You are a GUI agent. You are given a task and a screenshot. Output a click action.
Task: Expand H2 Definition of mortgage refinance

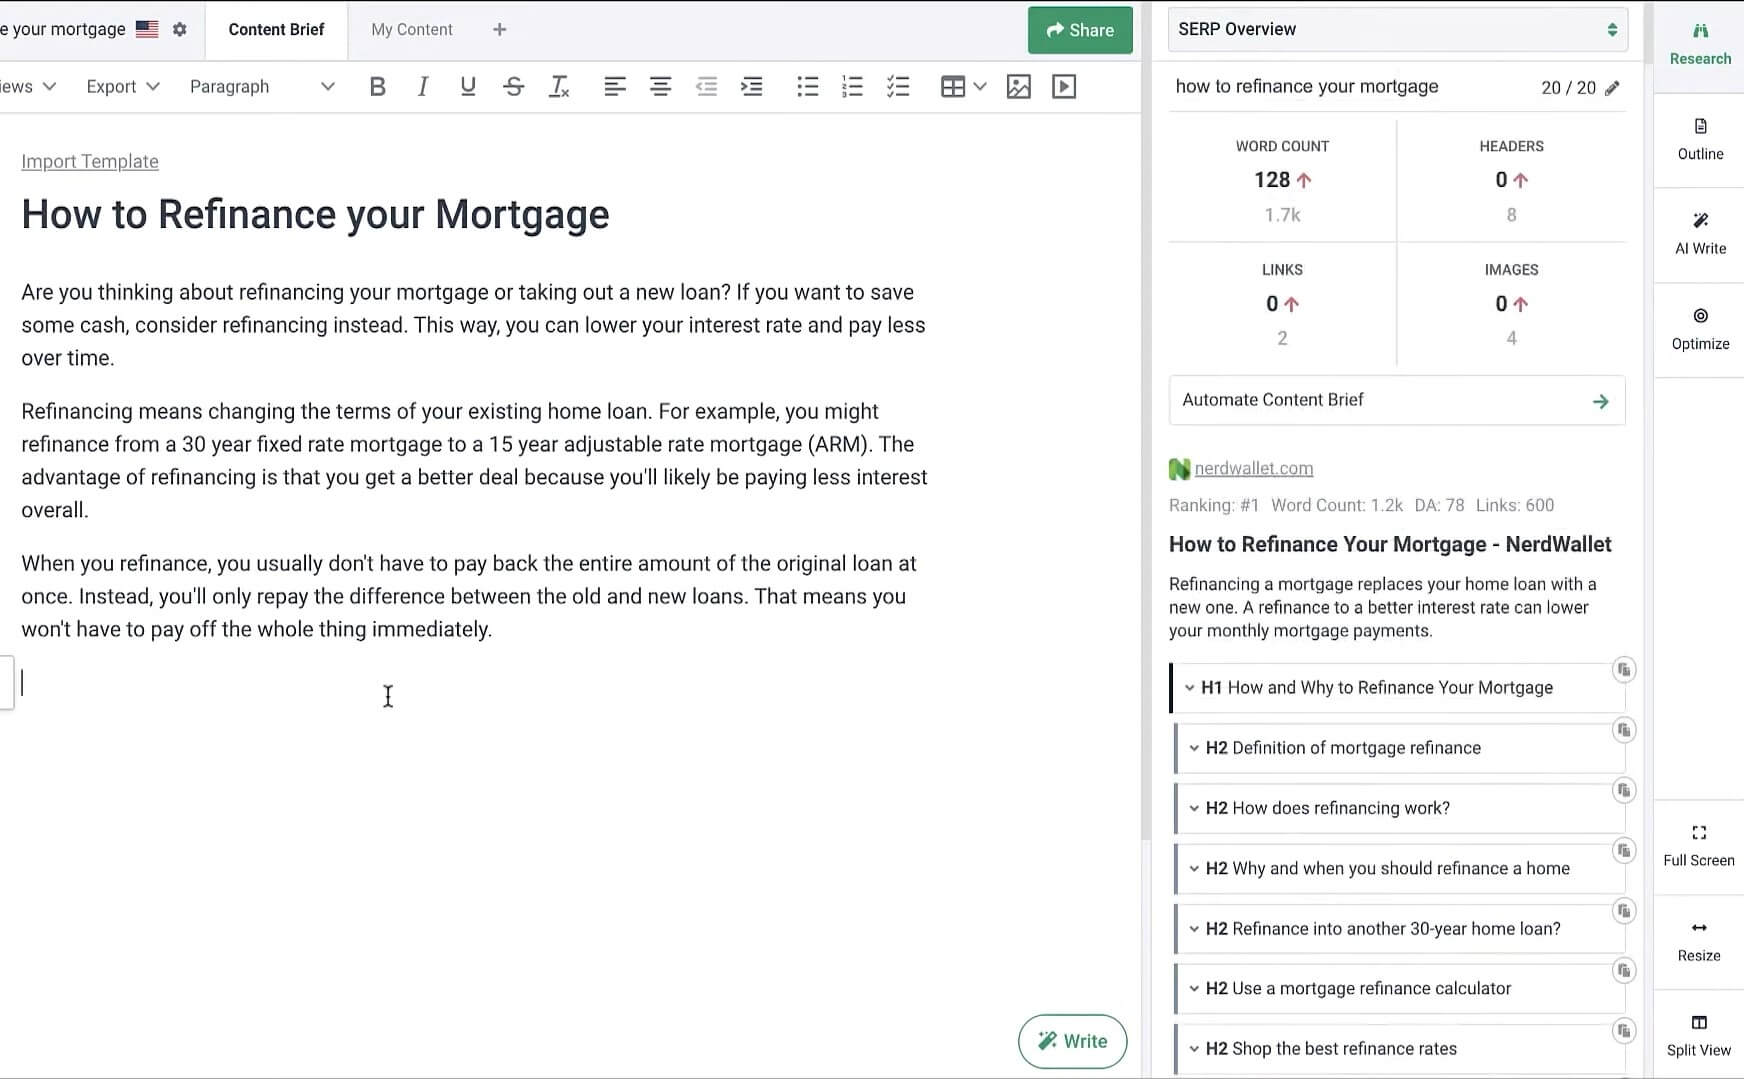(1194, 748)
